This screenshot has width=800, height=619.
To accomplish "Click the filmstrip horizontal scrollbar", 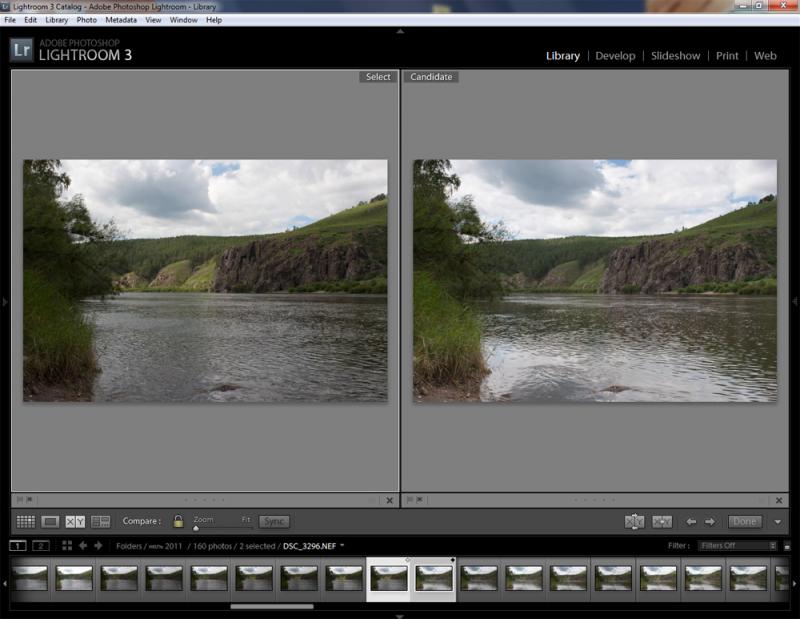I will coord(272,607).
